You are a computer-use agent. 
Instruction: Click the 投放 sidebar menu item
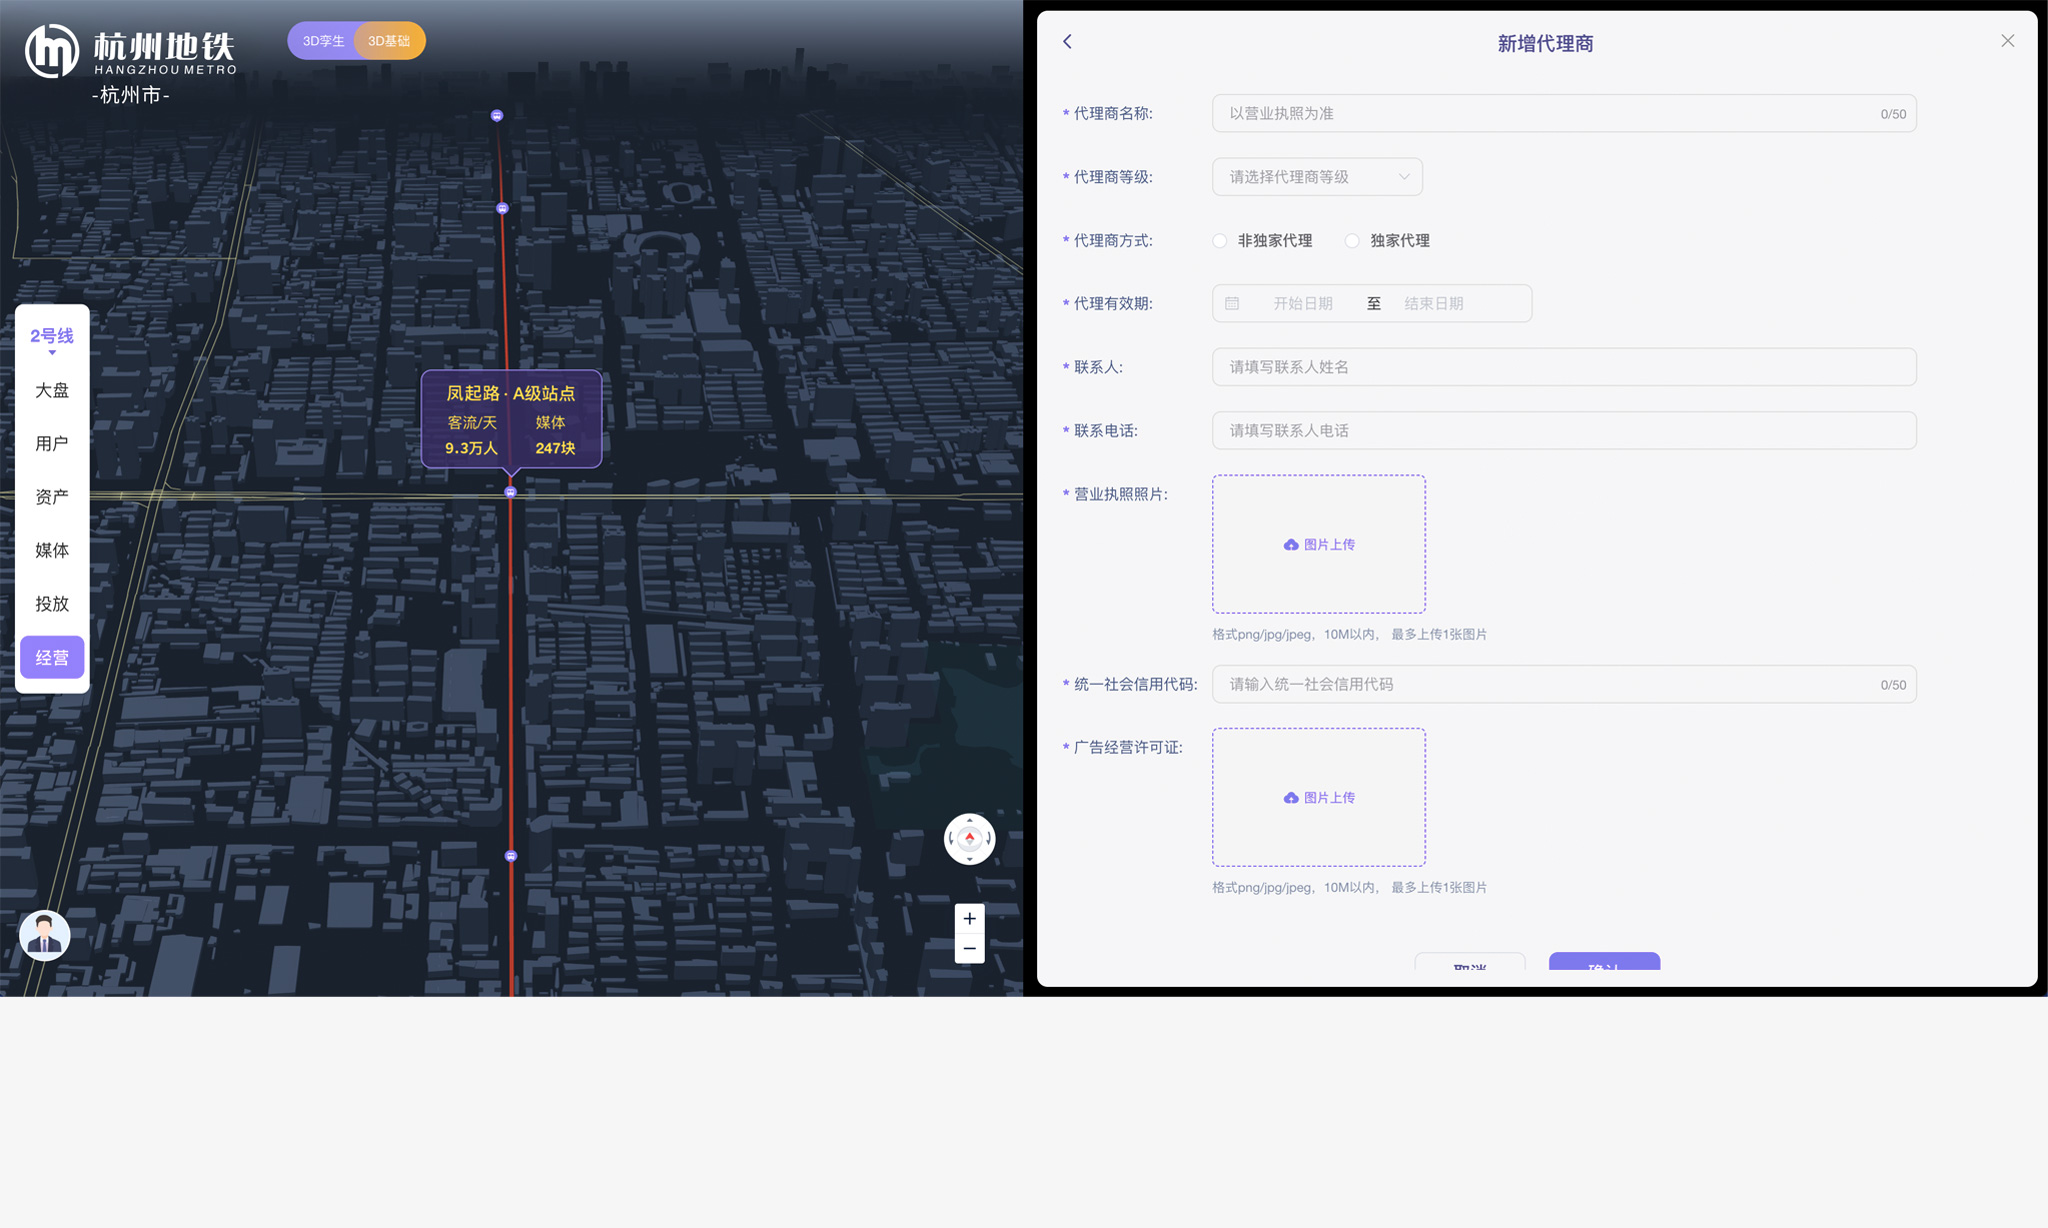coord(52,604)
